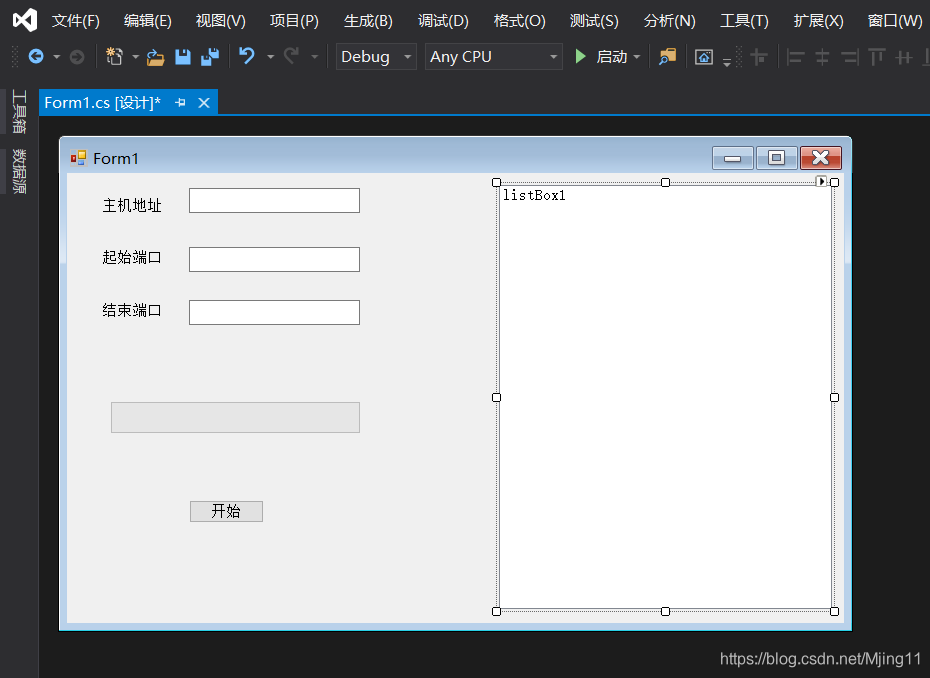This screenshot has width=930, height=678.
Task: Open the undo history dropdown arrow
Action: pyautogui.click(x=270, y=57)
